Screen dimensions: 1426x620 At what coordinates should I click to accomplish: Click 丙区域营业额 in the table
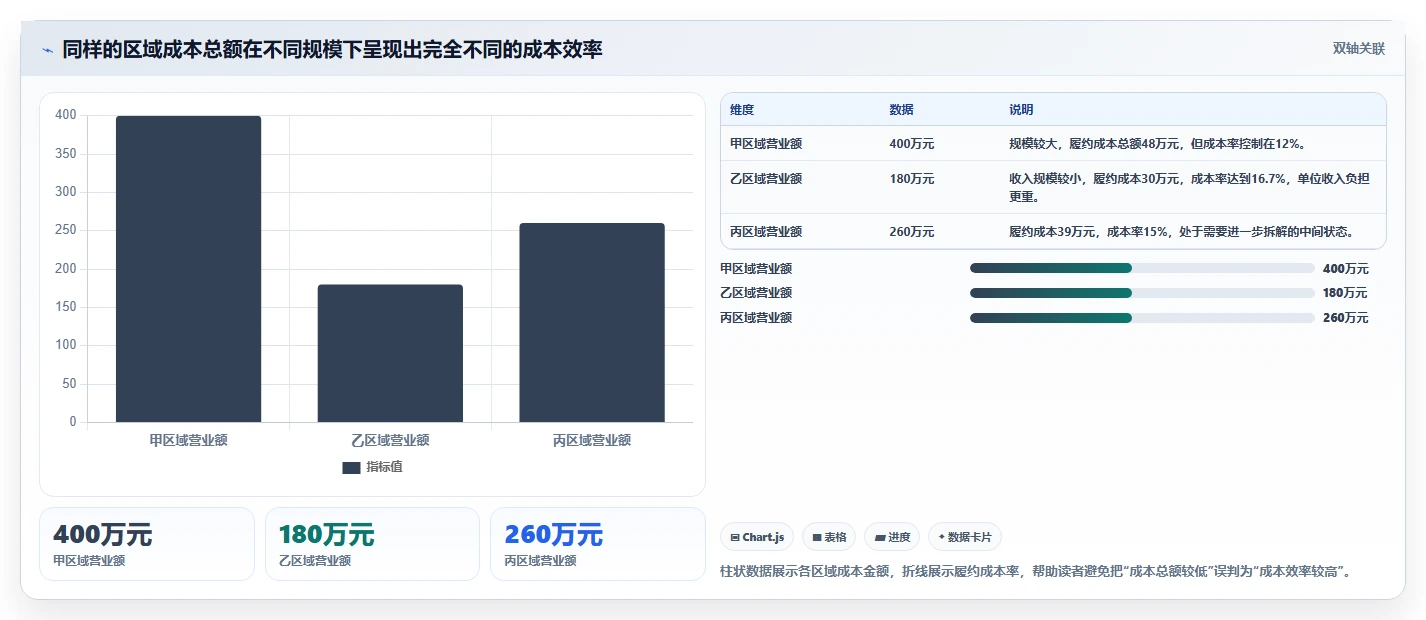tap(766, 232)
